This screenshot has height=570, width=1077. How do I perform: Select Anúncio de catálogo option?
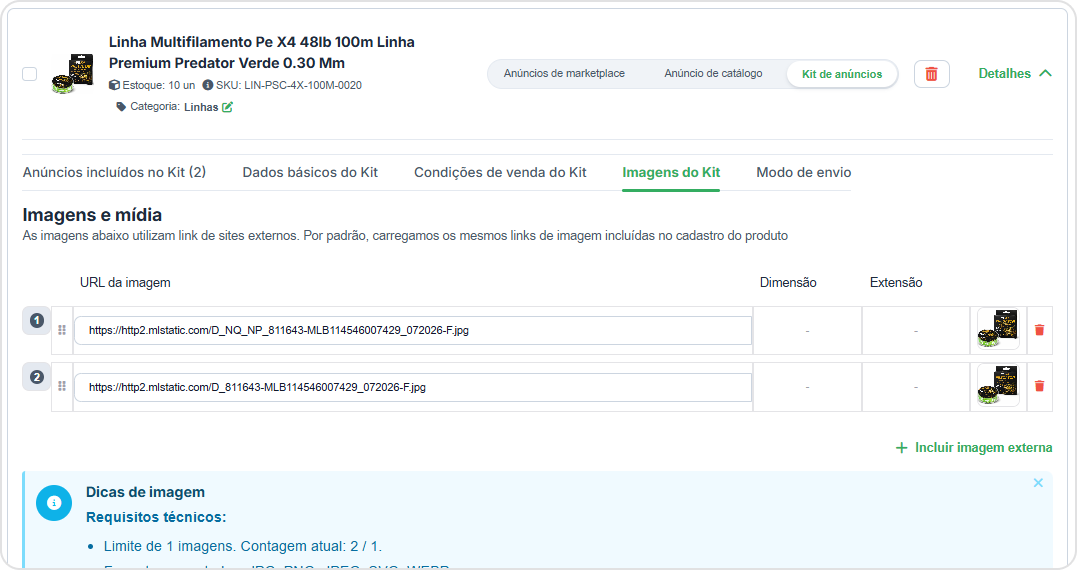(713, 73)
